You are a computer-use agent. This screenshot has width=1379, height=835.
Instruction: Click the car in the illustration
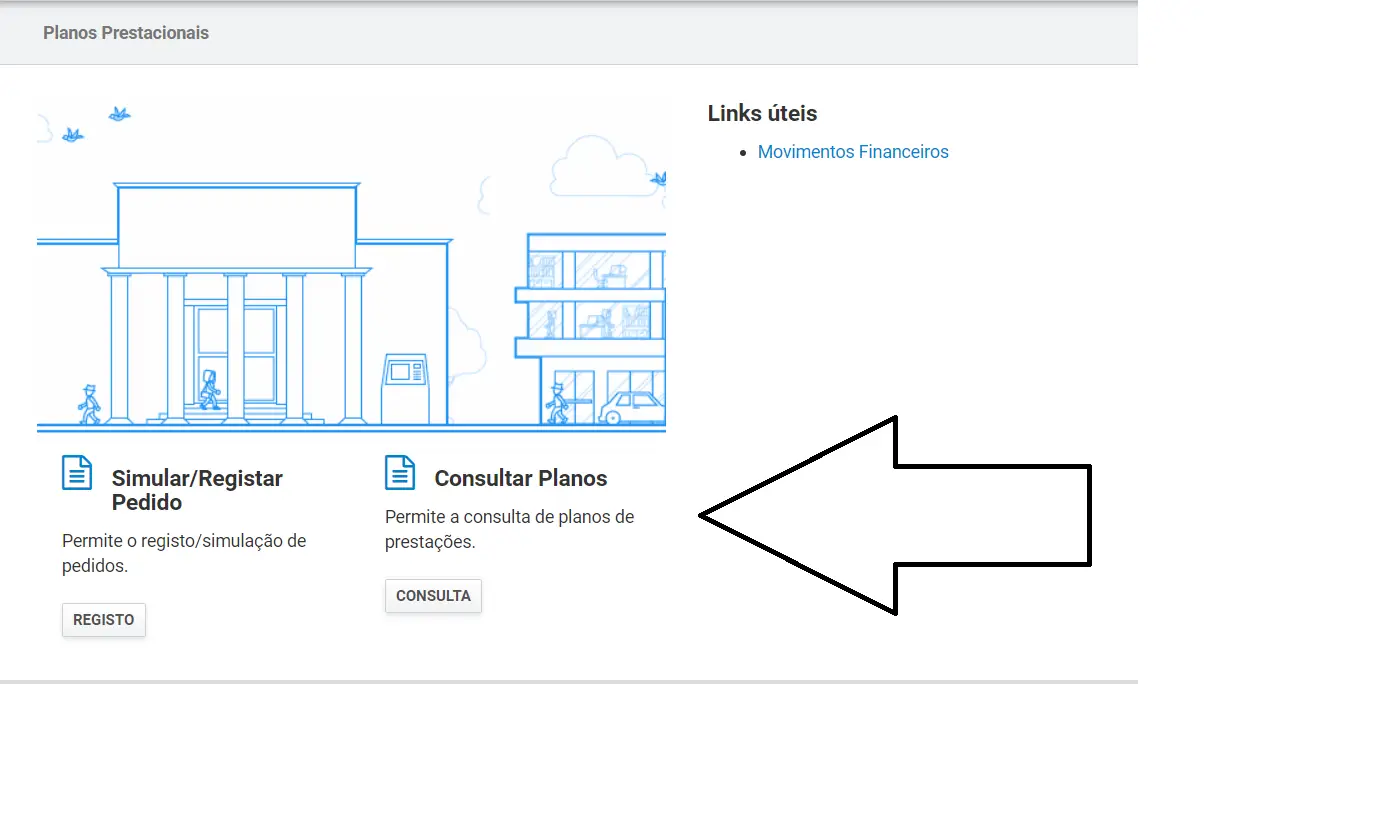pos(632,407)
